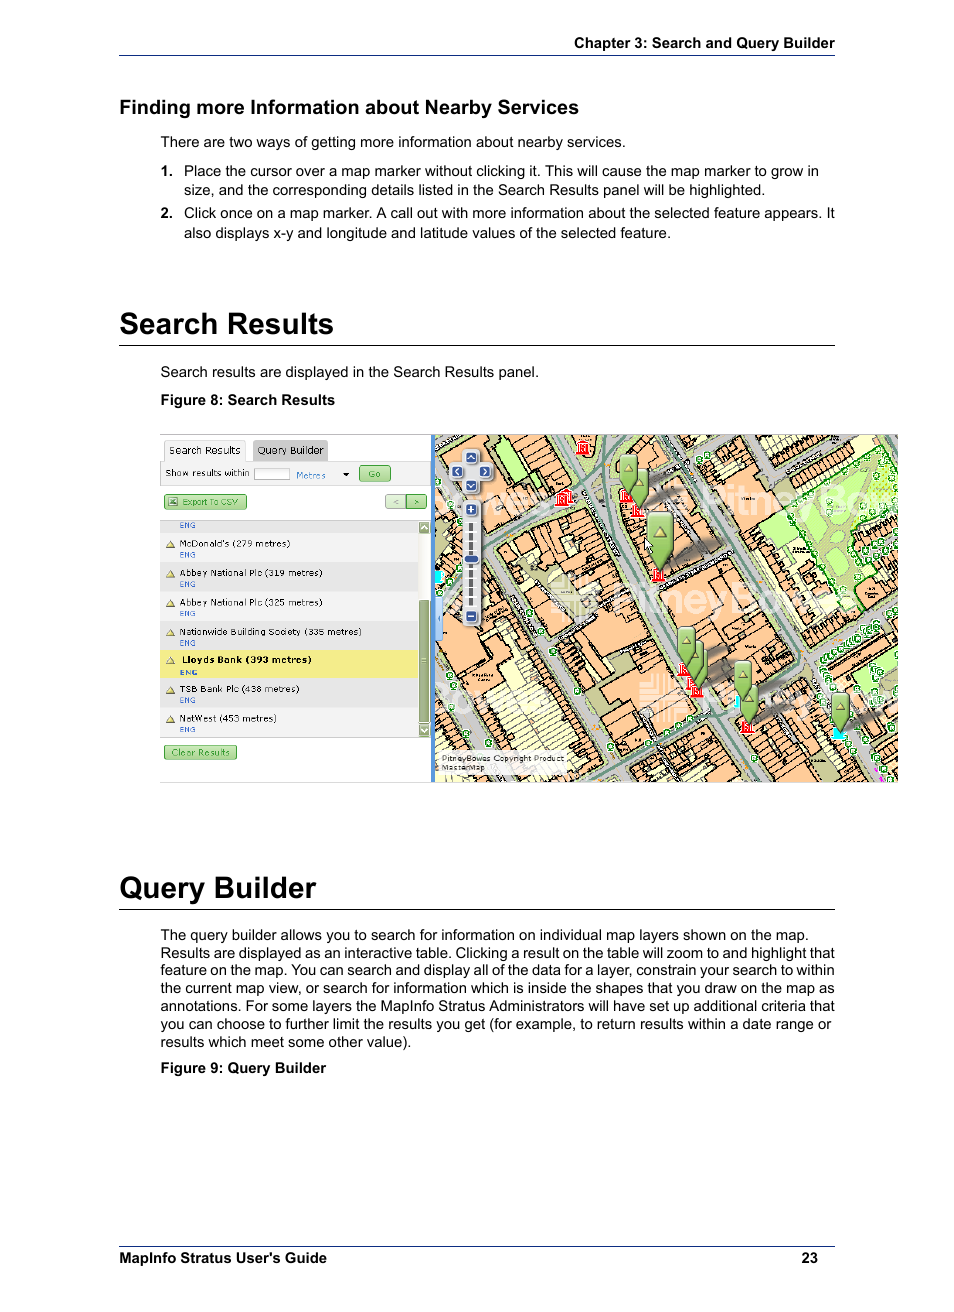Select the Search Results tab
954x1312 pixels.
205,450
